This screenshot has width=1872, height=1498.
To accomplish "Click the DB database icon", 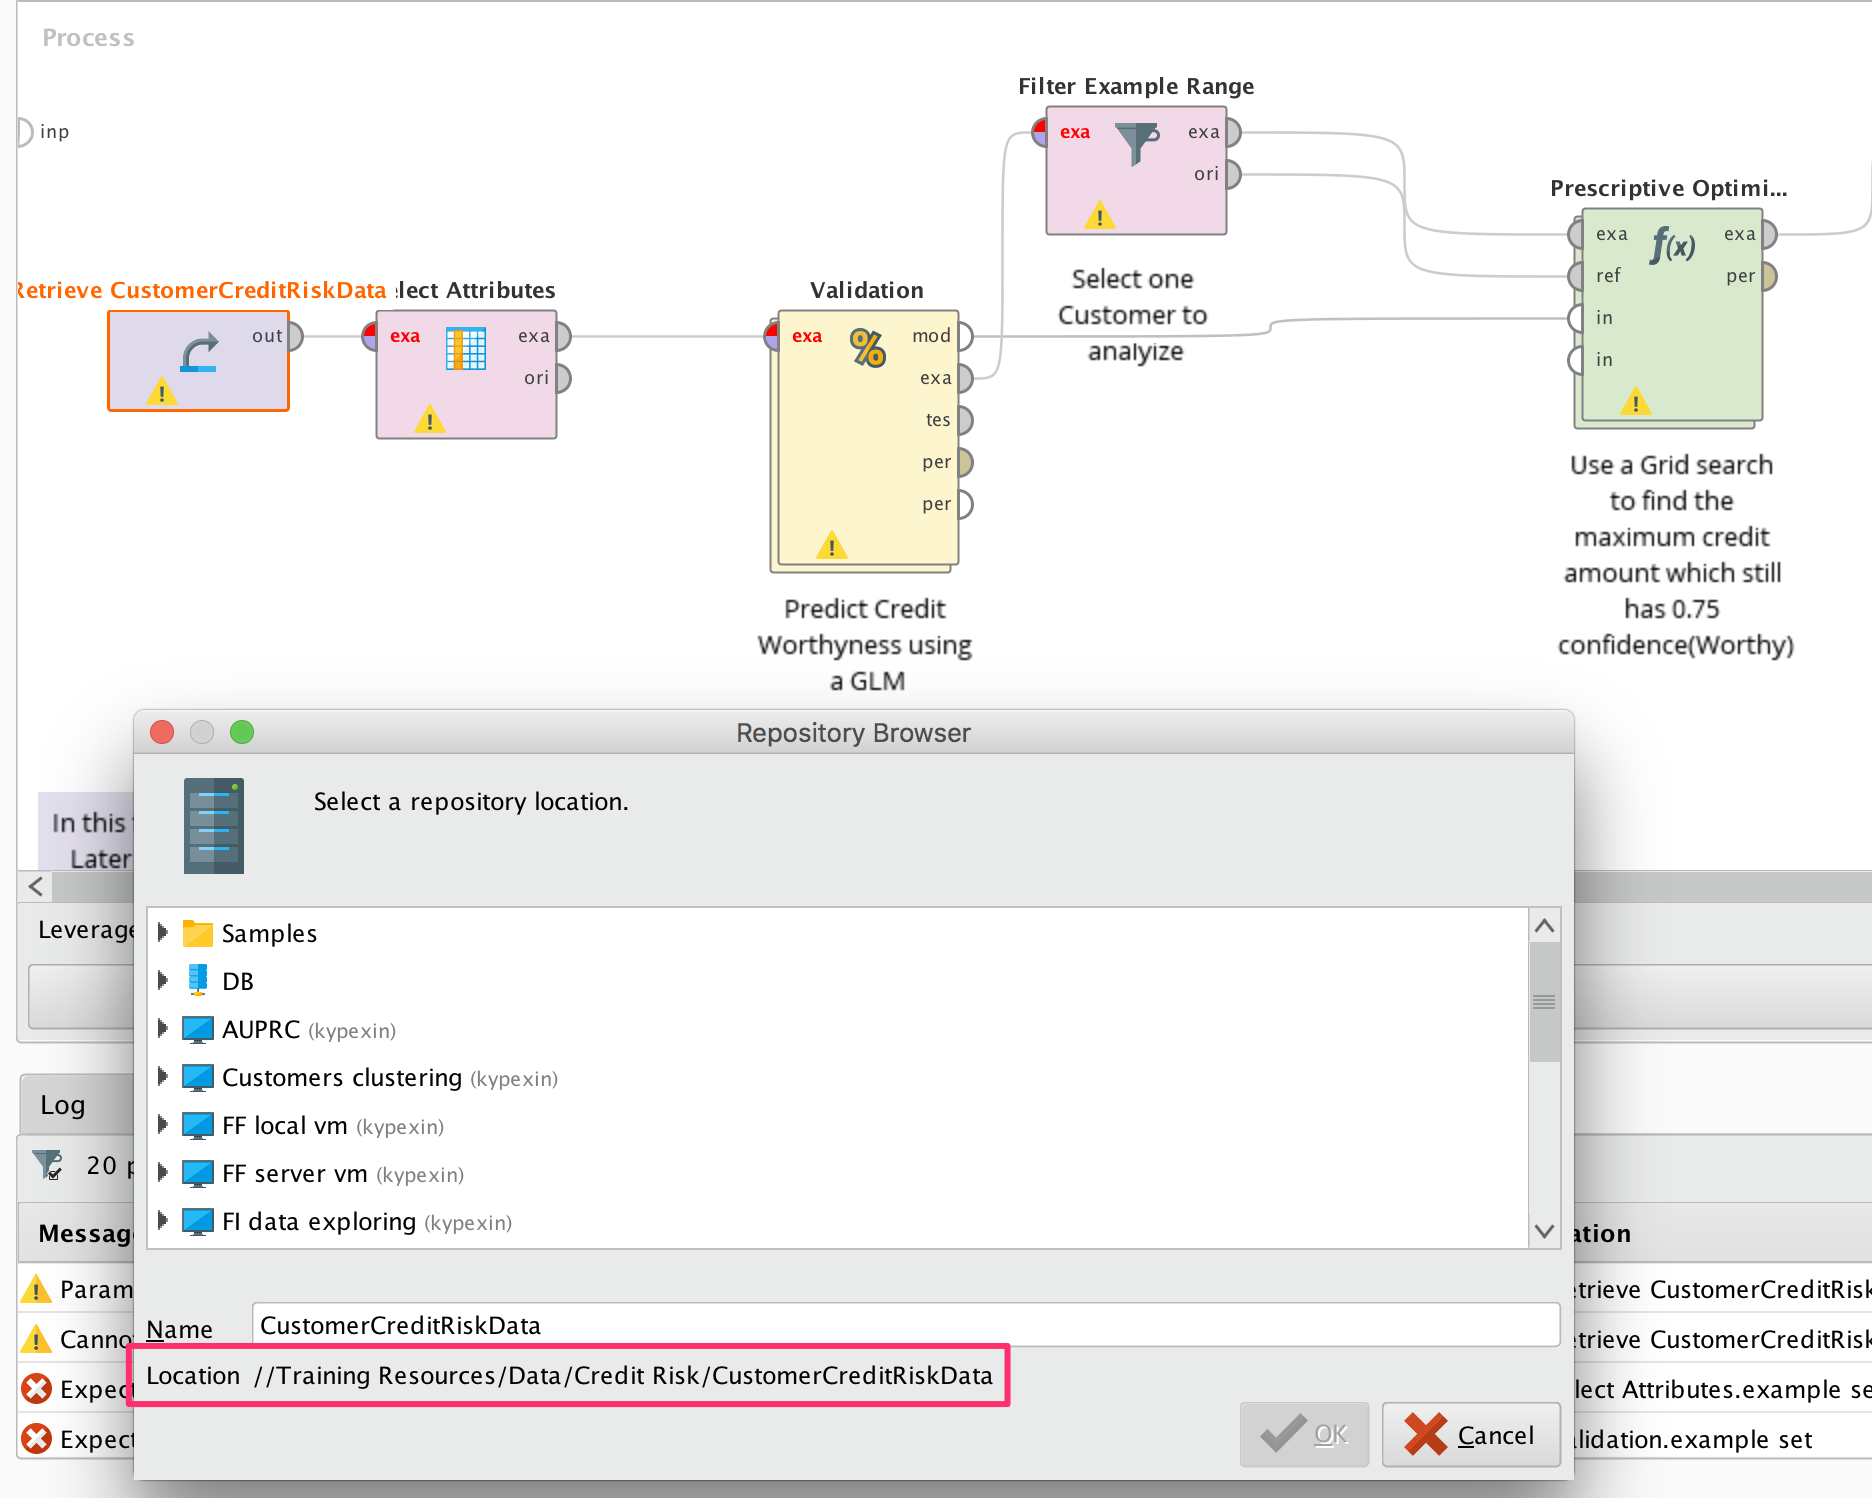I will [198, 980].
